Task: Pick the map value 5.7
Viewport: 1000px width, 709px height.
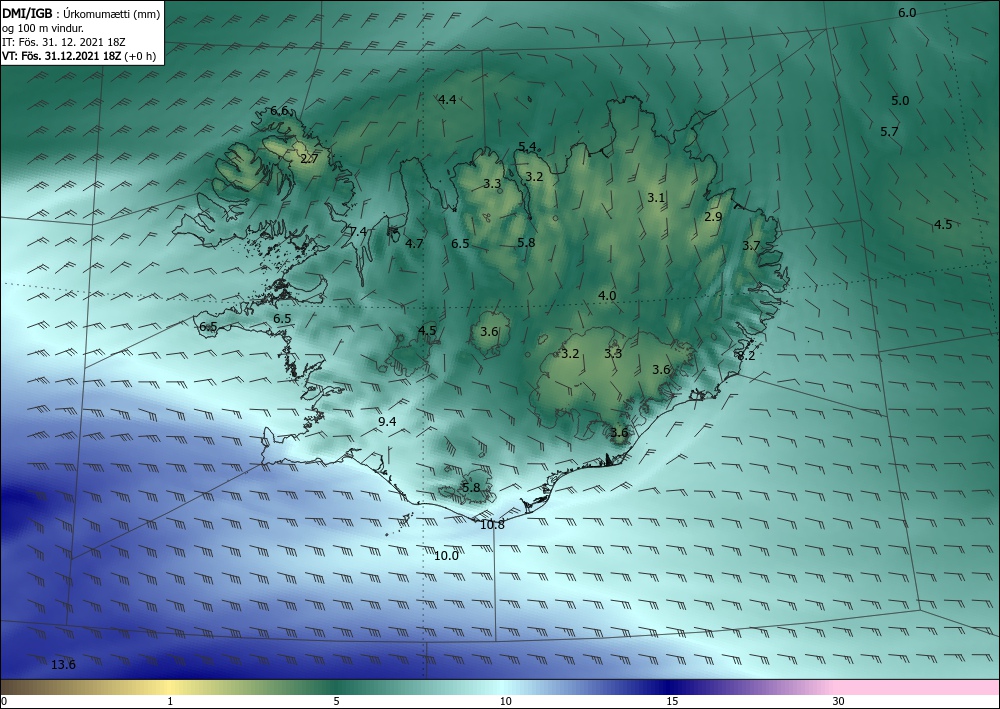Action: 889,132
